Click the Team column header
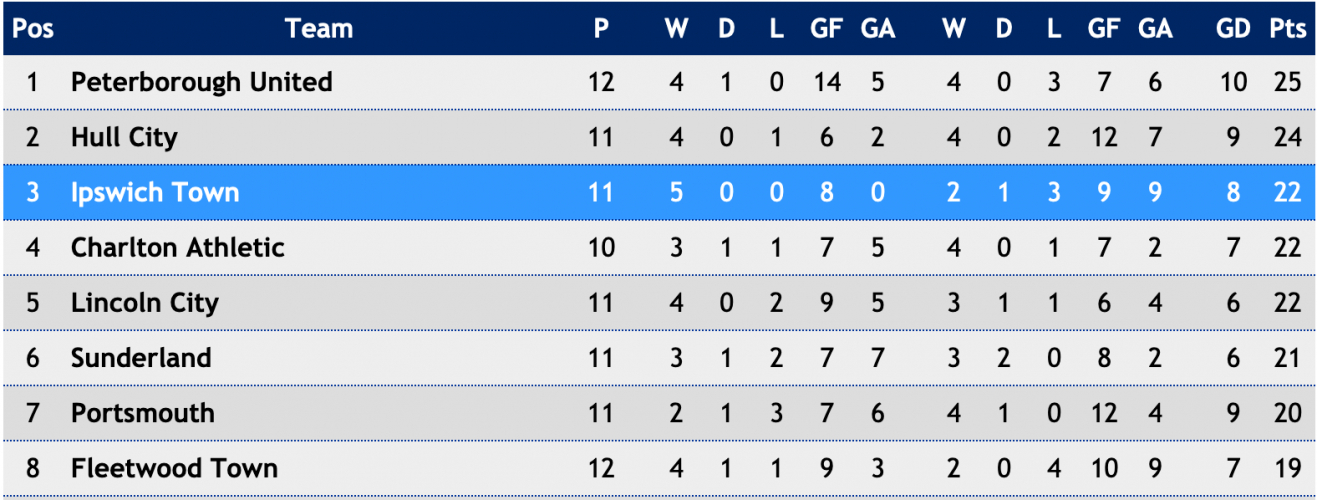This screenshot has height=500, width=1317. (x=318, y=29)
